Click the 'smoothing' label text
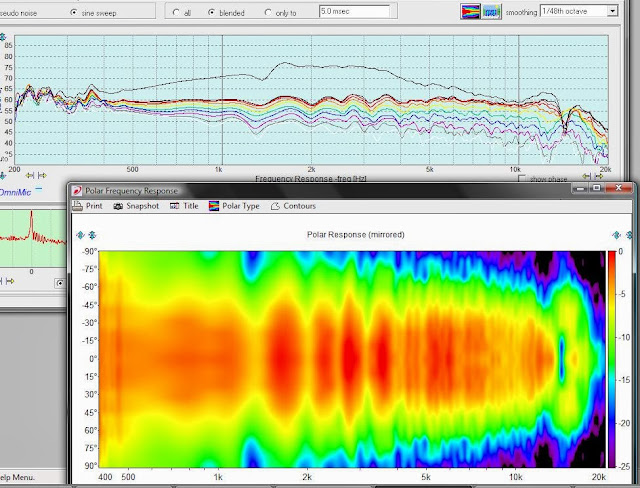This screenshot has width=640, height=488. 521,12
